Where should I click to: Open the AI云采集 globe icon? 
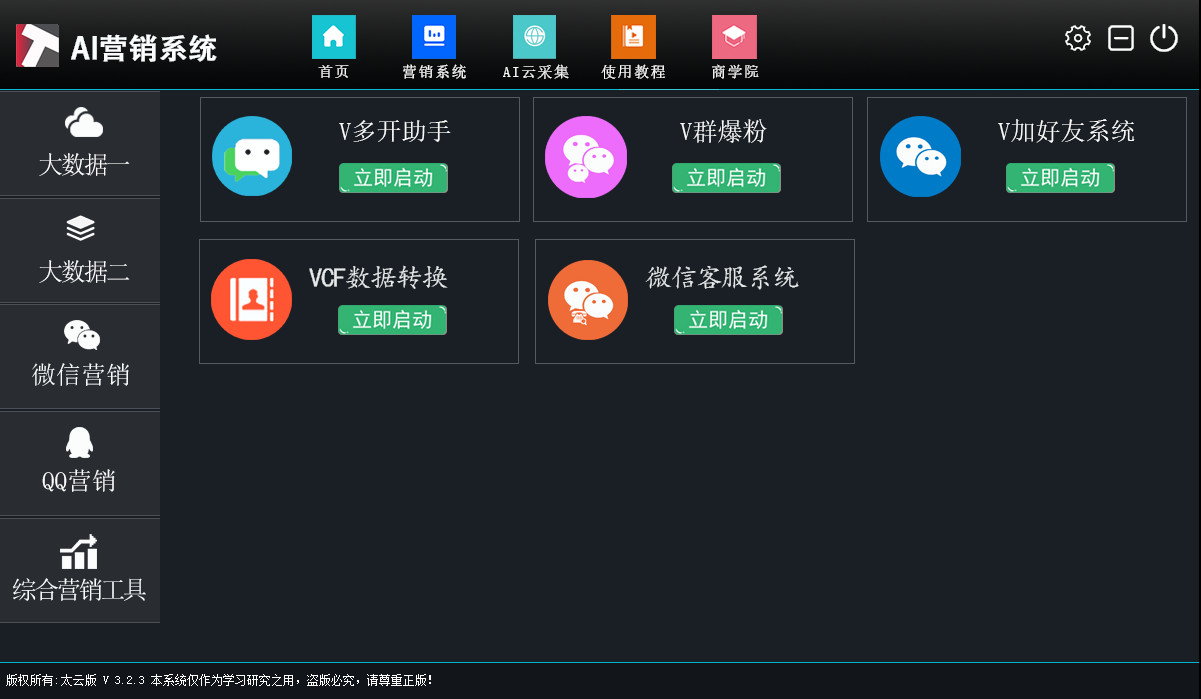click(535, 37)
